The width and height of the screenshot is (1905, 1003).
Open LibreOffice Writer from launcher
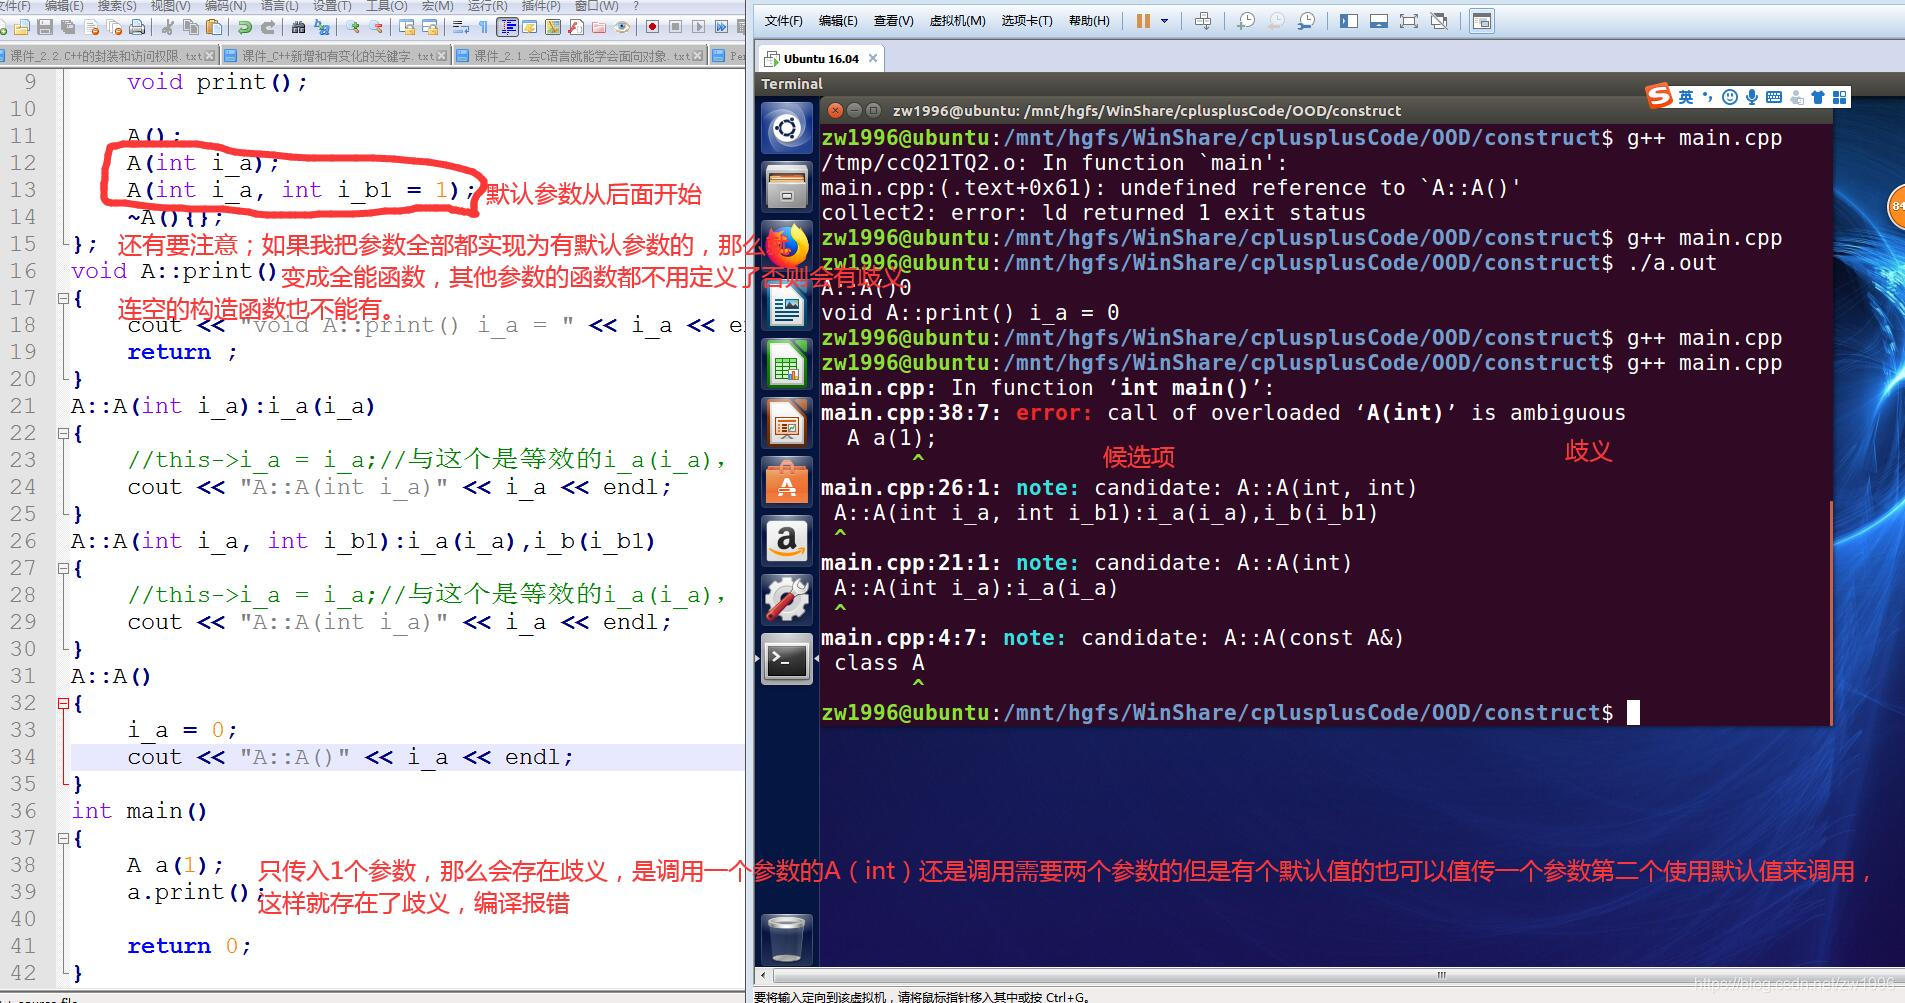click(787, 307)
